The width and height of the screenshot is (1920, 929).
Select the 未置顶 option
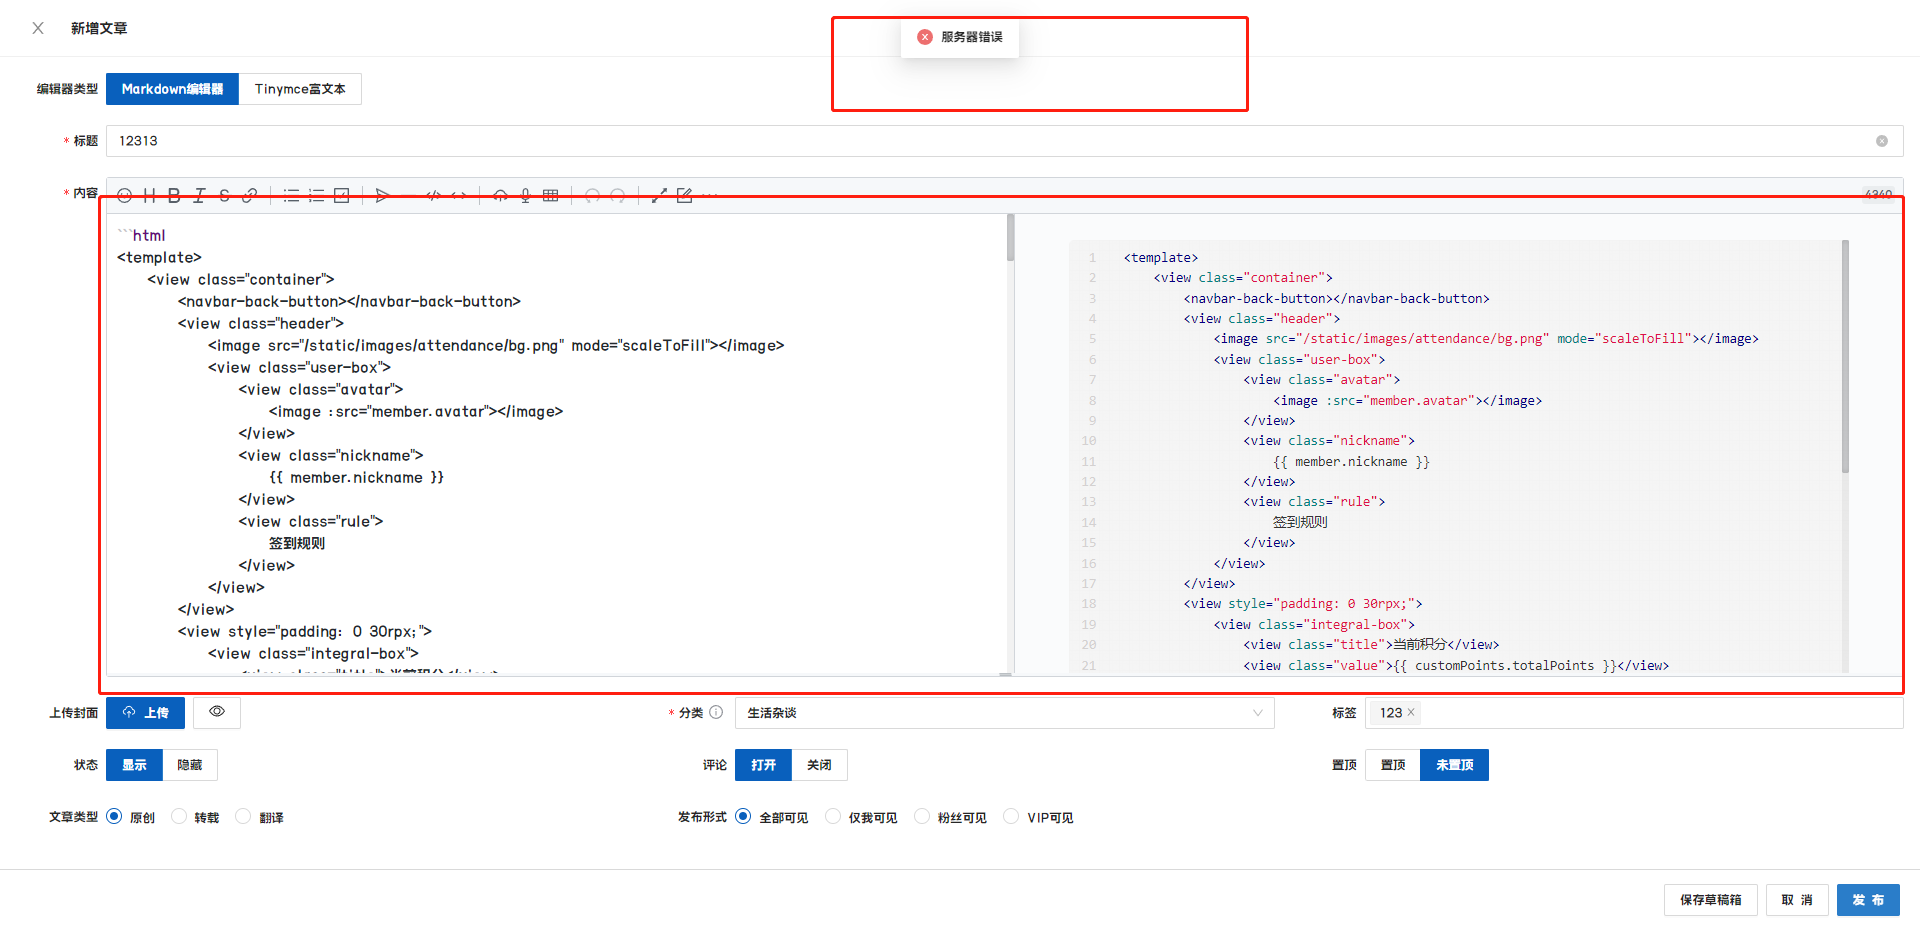1454,765
